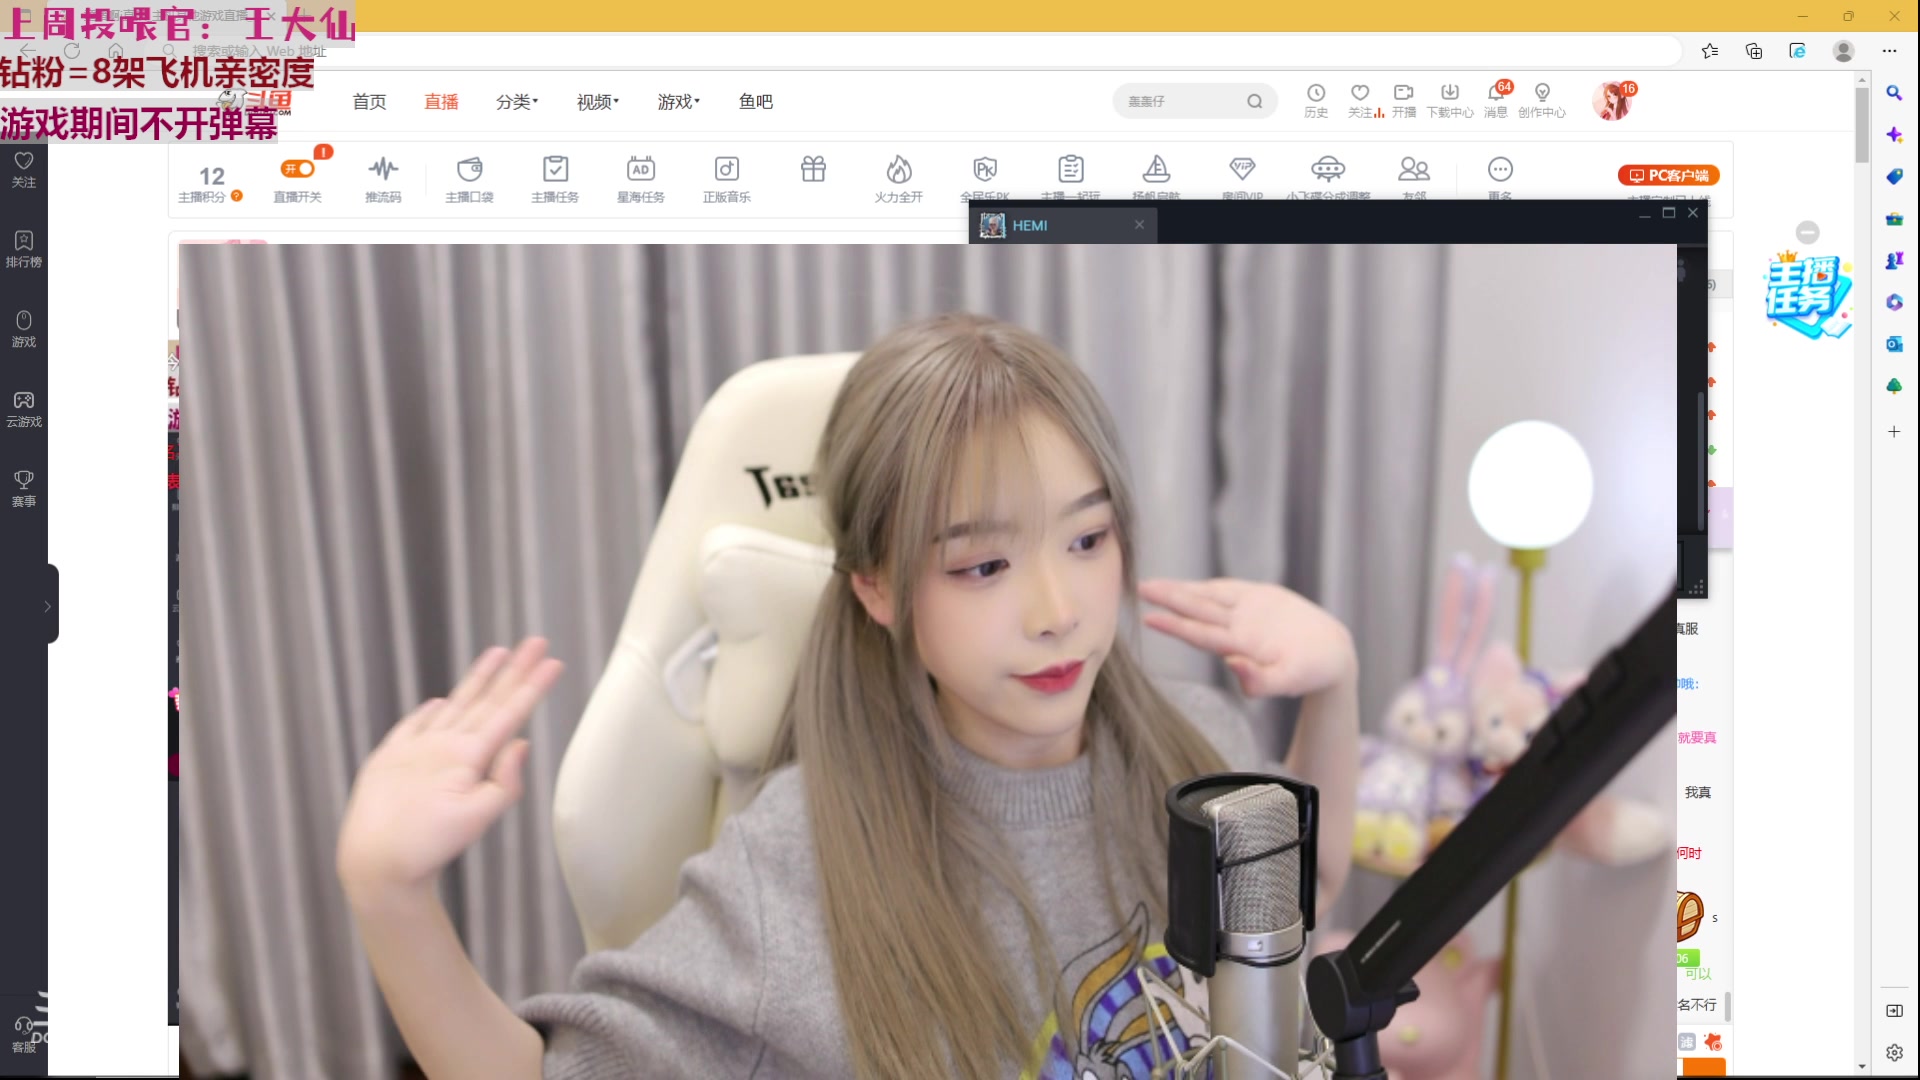Click the user avatar with badge 16
This screenshot has width=1920, height=1080.
click(1613, 101)
